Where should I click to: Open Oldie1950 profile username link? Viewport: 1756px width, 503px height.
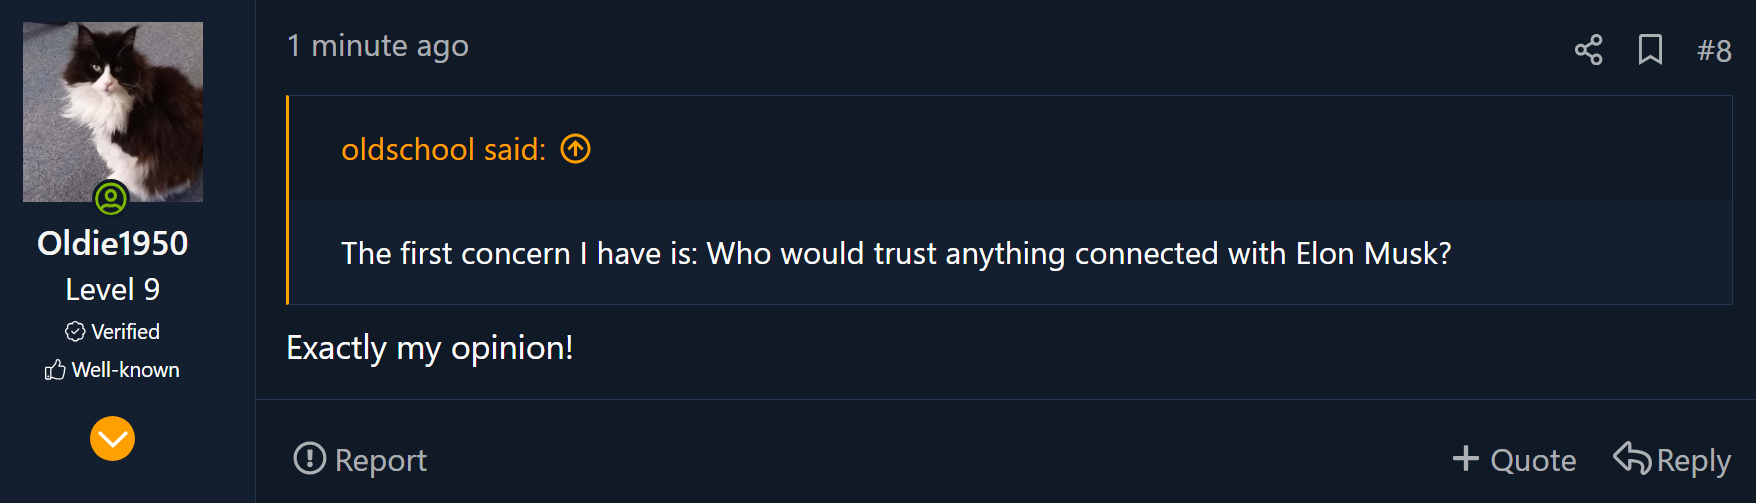click(112, 243)
